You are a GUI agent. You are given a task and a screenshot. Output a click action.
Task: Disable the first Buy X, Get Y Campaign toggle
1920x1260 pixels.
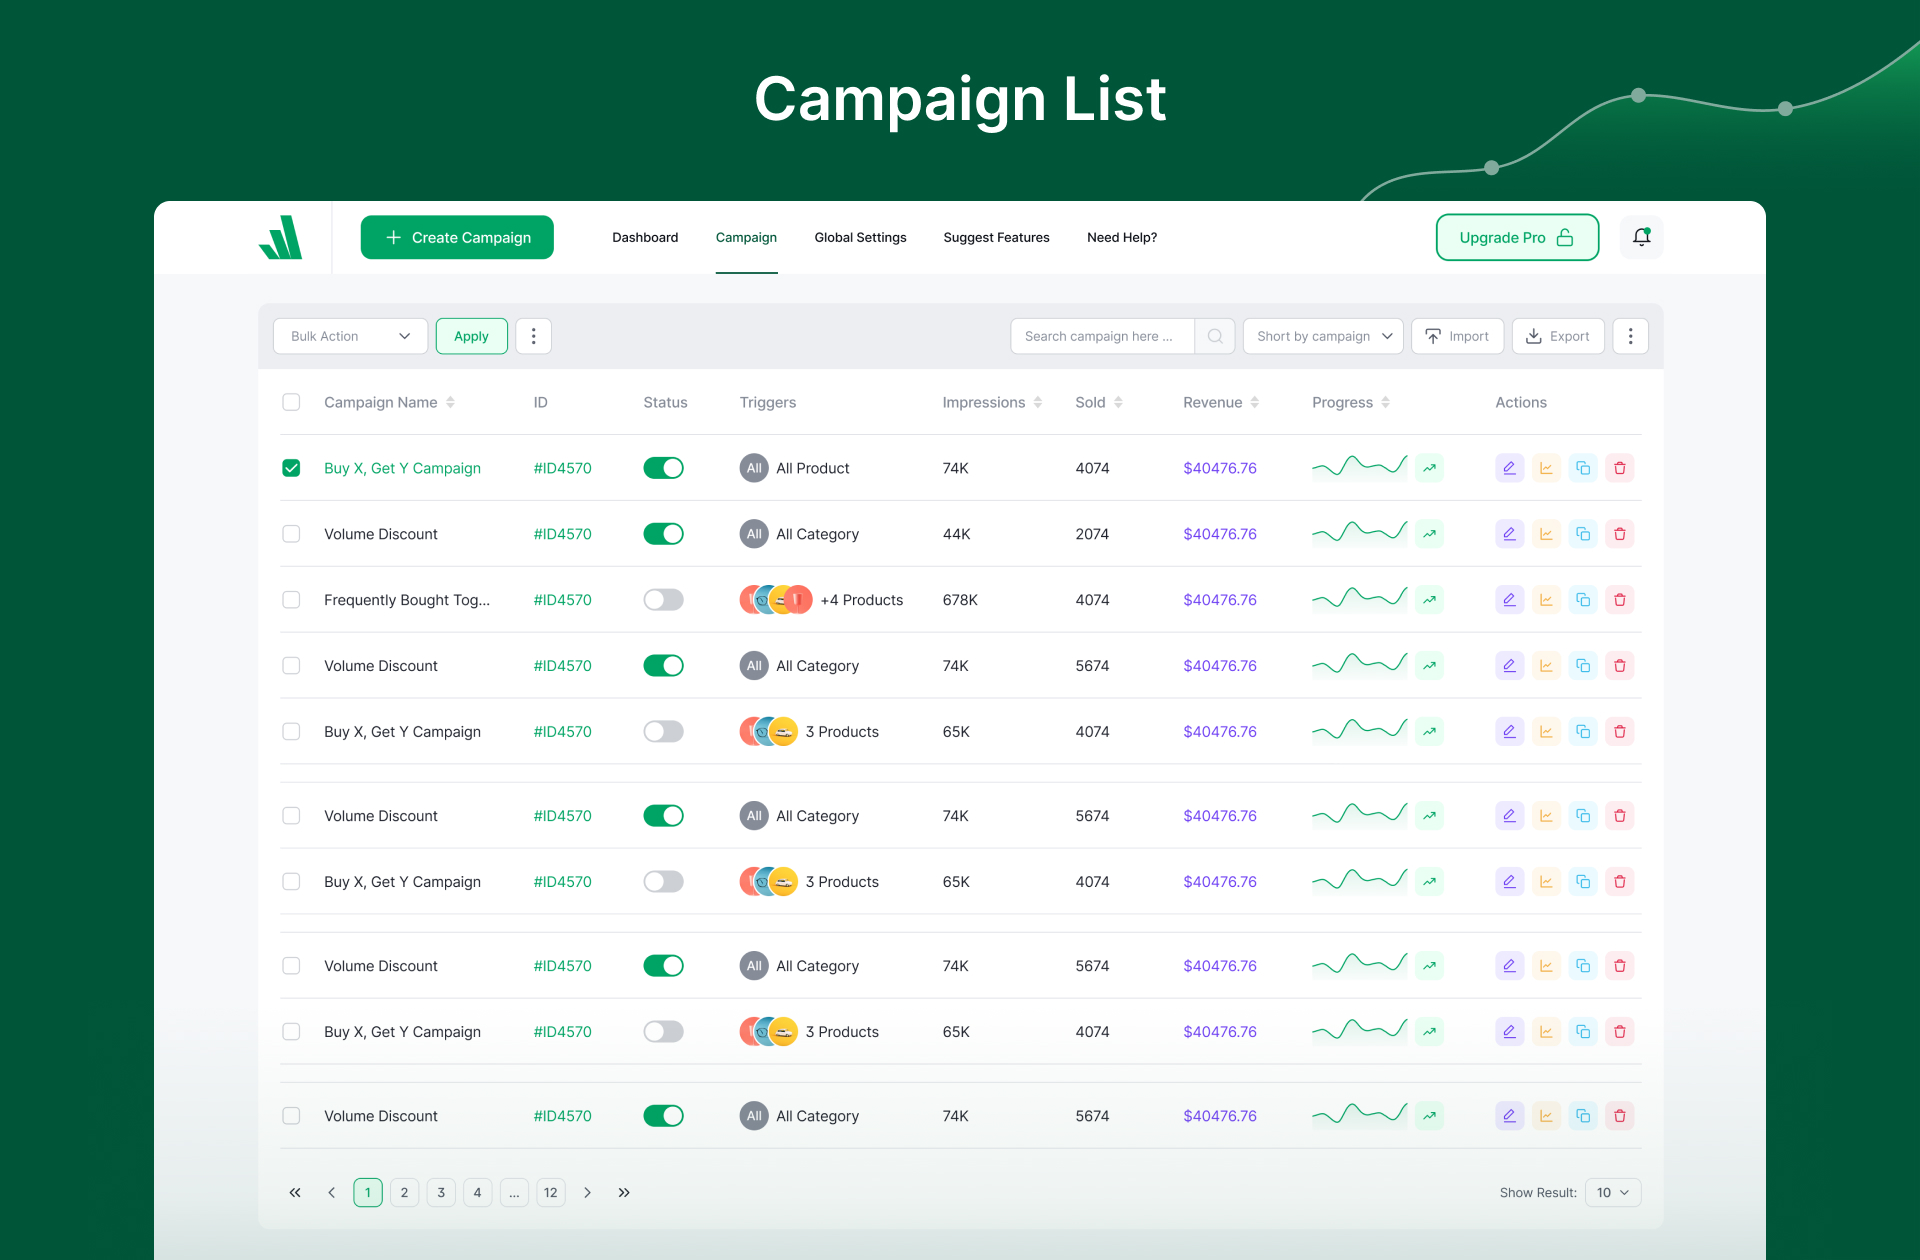(x=663, y=468)
